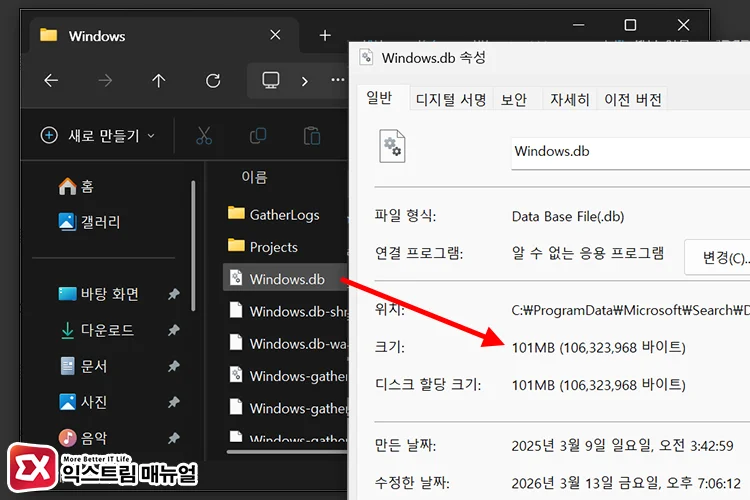
Task: Open a new Explorer tab with plus button
Action: pyautogui.click(x=325, y=35)
